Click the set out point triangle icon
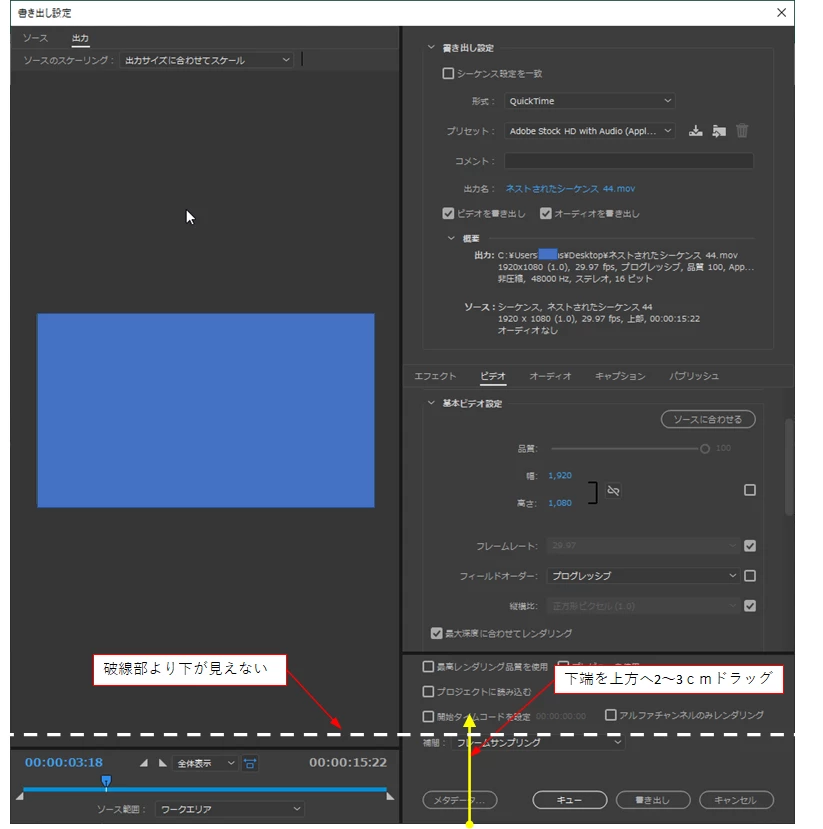The height and width of the screenshot is (829, 823). coord(163,763)
